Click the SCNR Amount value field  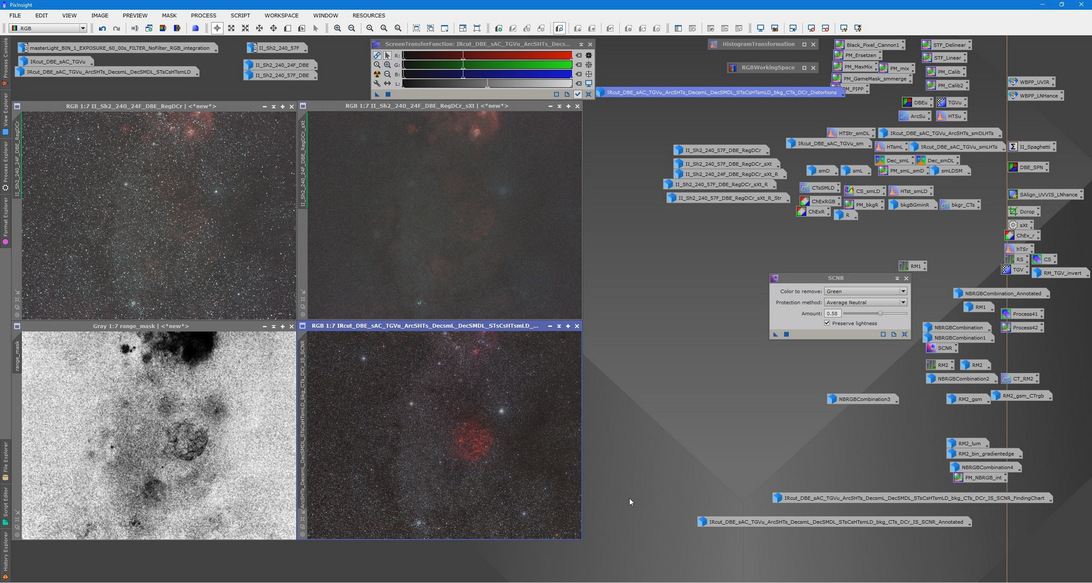pyautogui.click(x=834, y=313)
